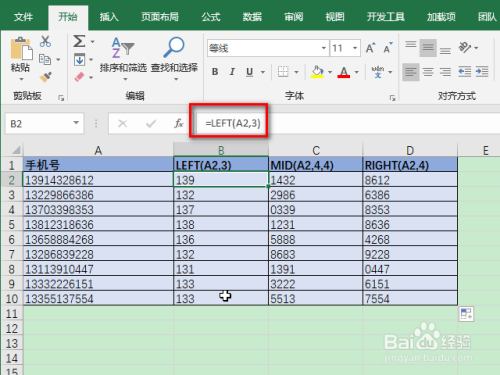The image size is (500, 375).
Task: Set middle vertical alignment
Action: point(428,48)
